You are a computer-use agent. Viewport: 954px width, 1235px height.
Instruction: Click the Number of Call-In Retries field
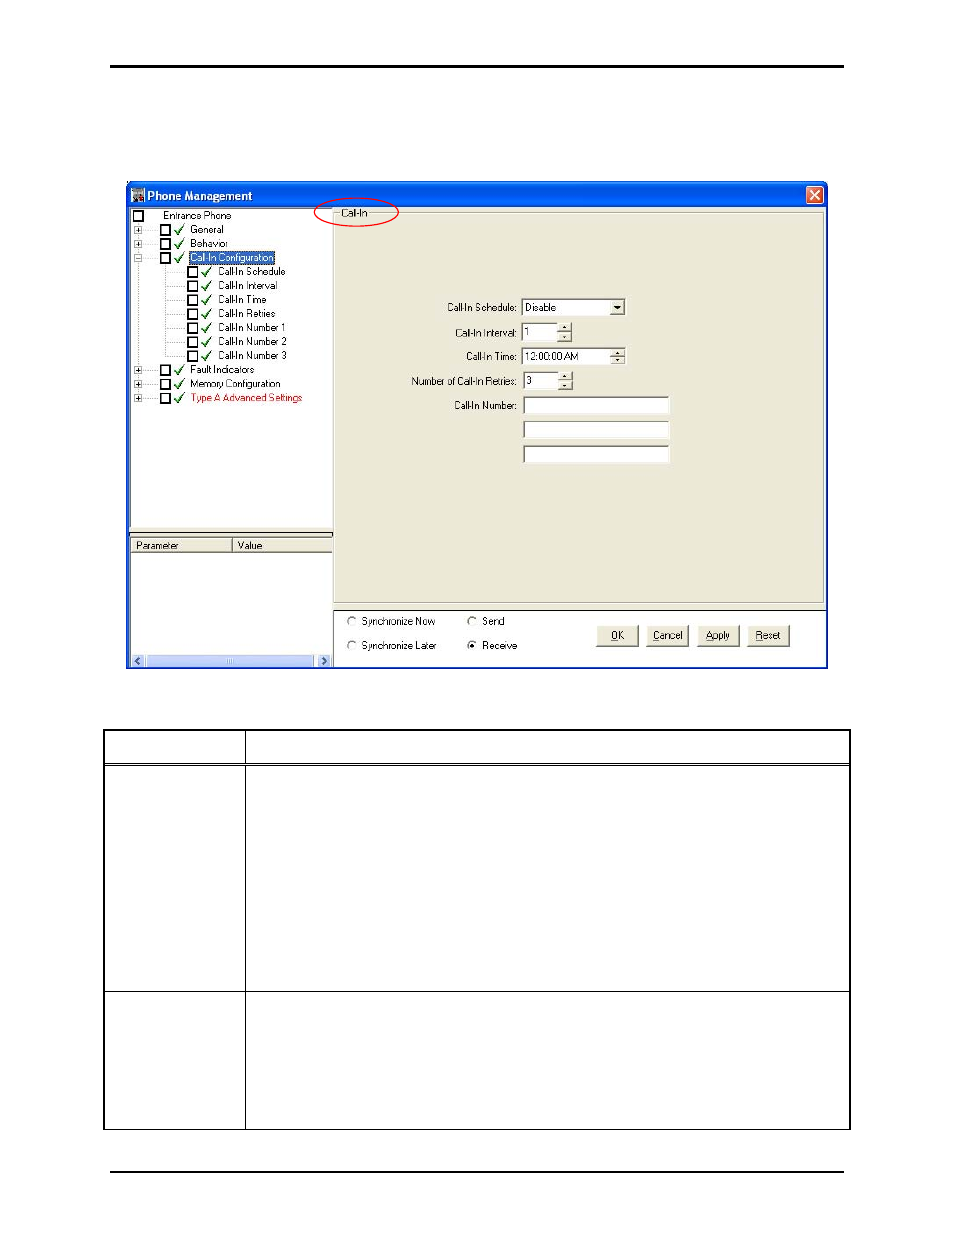(540, 381)
